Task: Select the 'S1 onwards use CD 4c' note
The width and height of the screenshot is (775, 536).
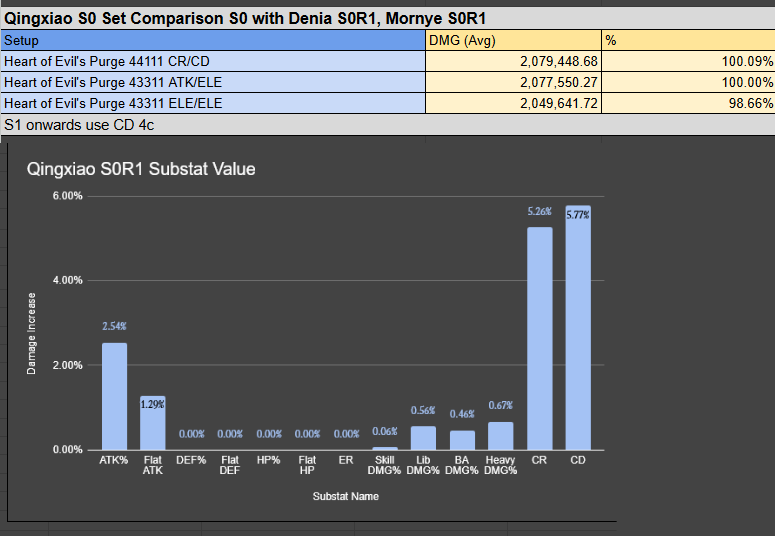Action: 388,125
